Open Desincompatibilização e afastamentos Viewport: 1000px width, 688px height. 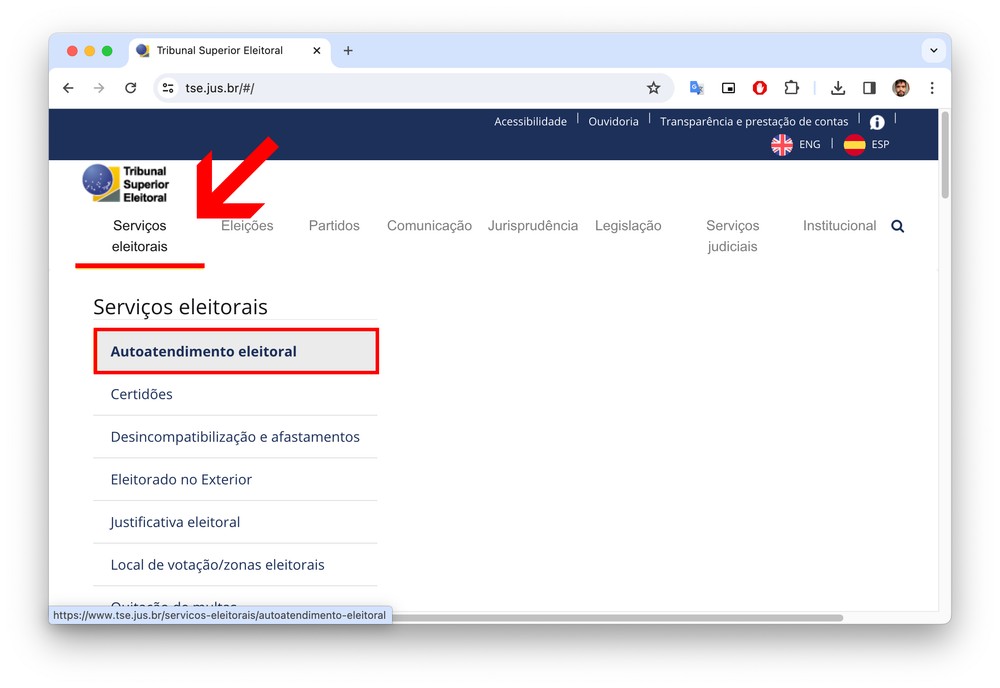point(235,437)
